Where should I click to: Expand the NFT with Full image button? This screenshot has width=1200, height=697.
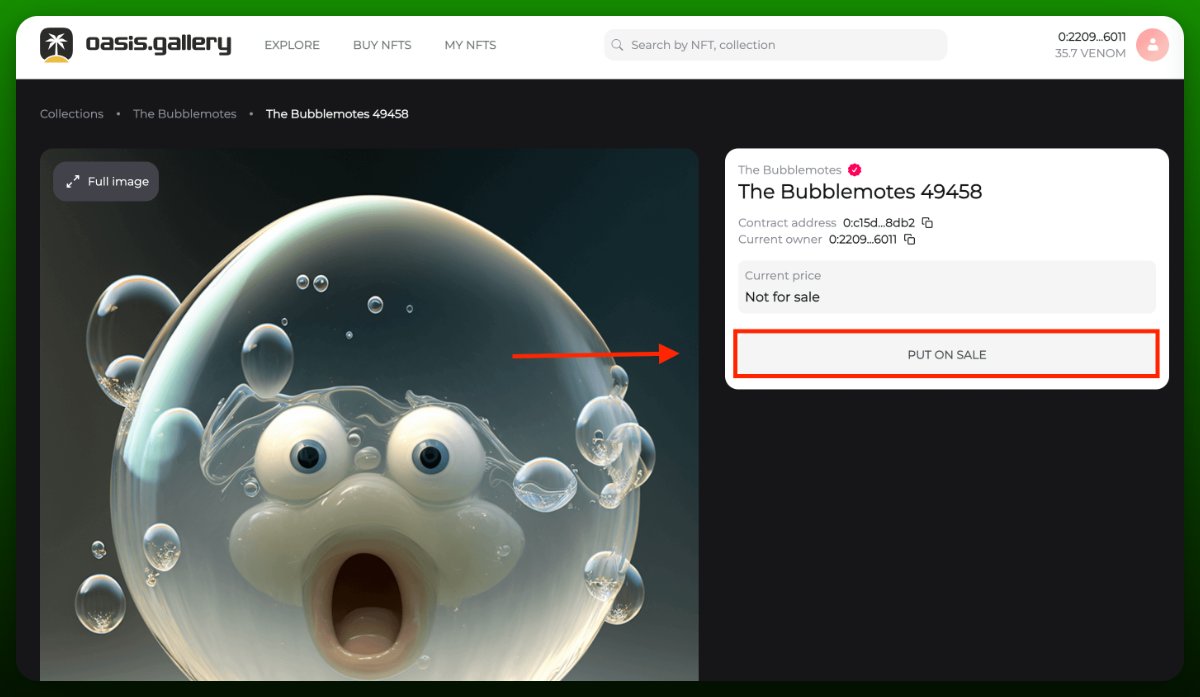tap(106, 181)
